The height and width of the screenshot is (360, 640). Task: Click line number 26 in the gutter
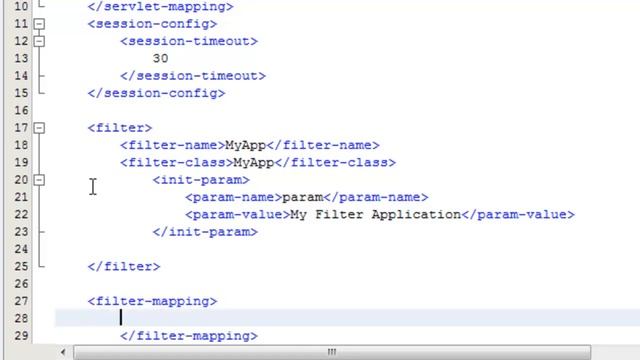pyautogui.click(x=21, y=284)
